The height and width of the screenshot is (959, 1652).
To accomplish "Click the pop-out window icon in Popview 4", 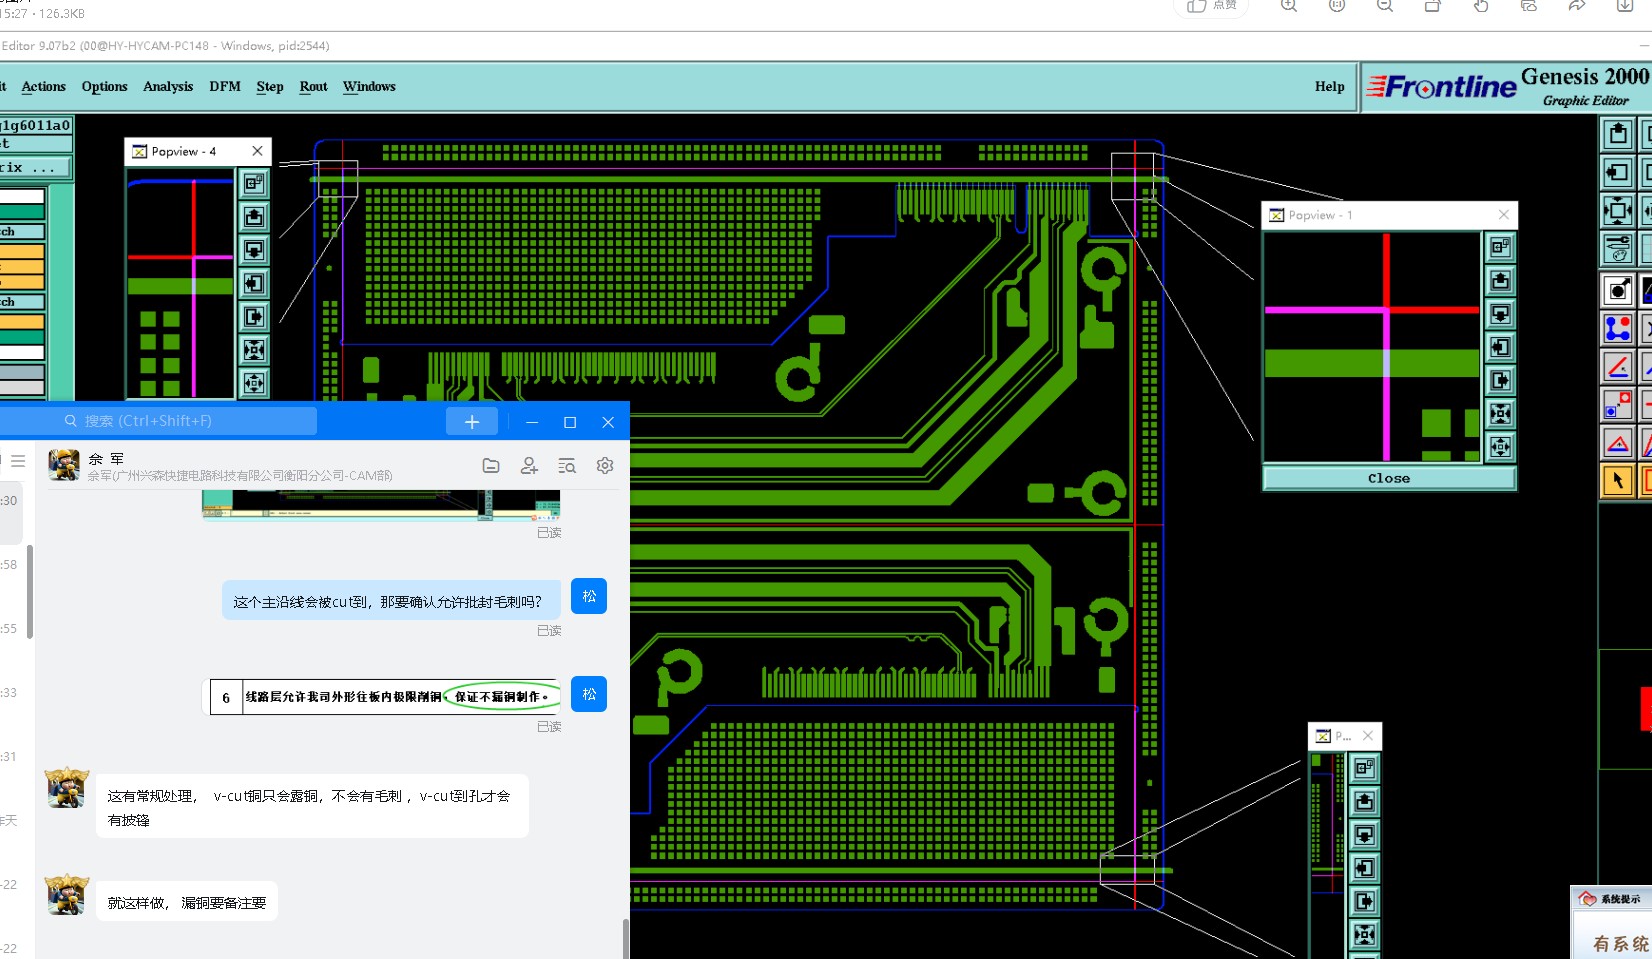I will [254, 183].
